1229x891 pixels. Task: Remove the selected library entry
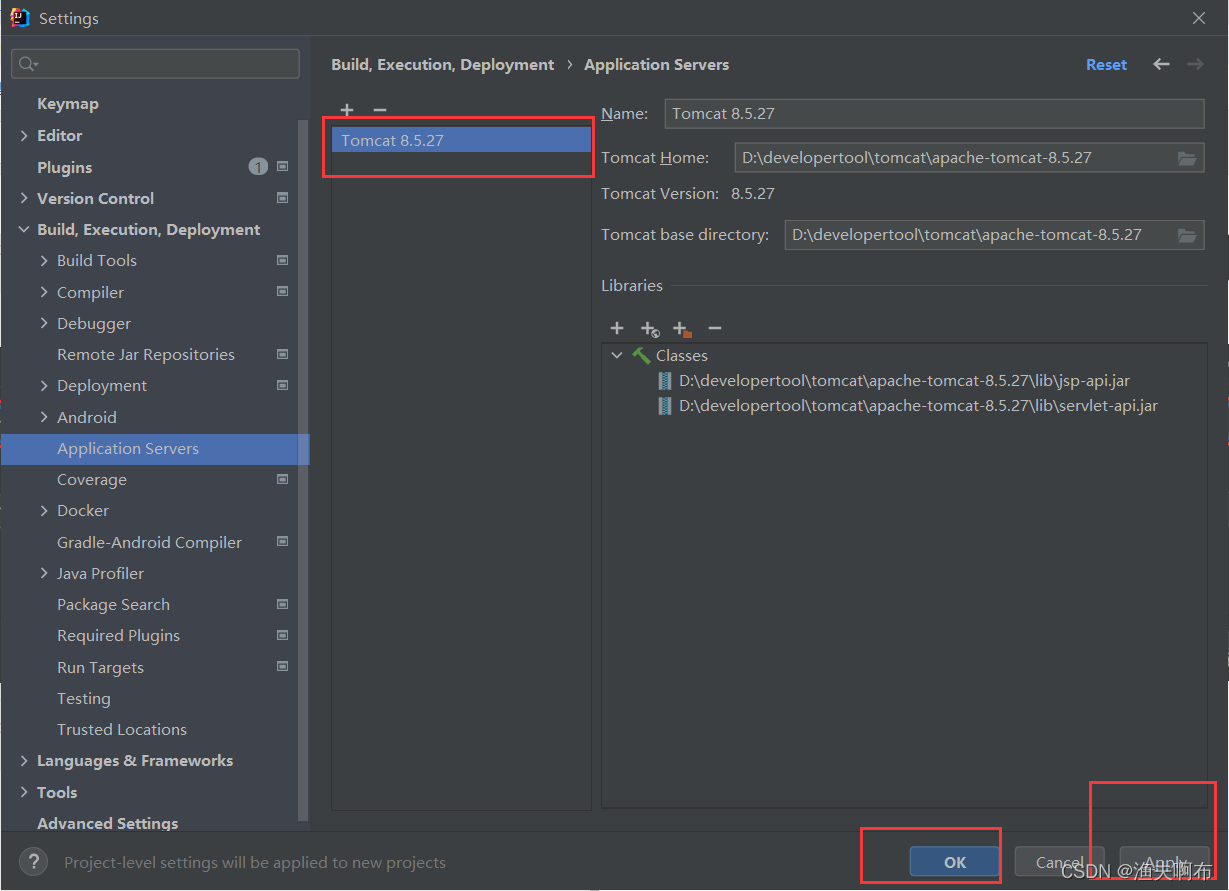(x=714, y=328)
